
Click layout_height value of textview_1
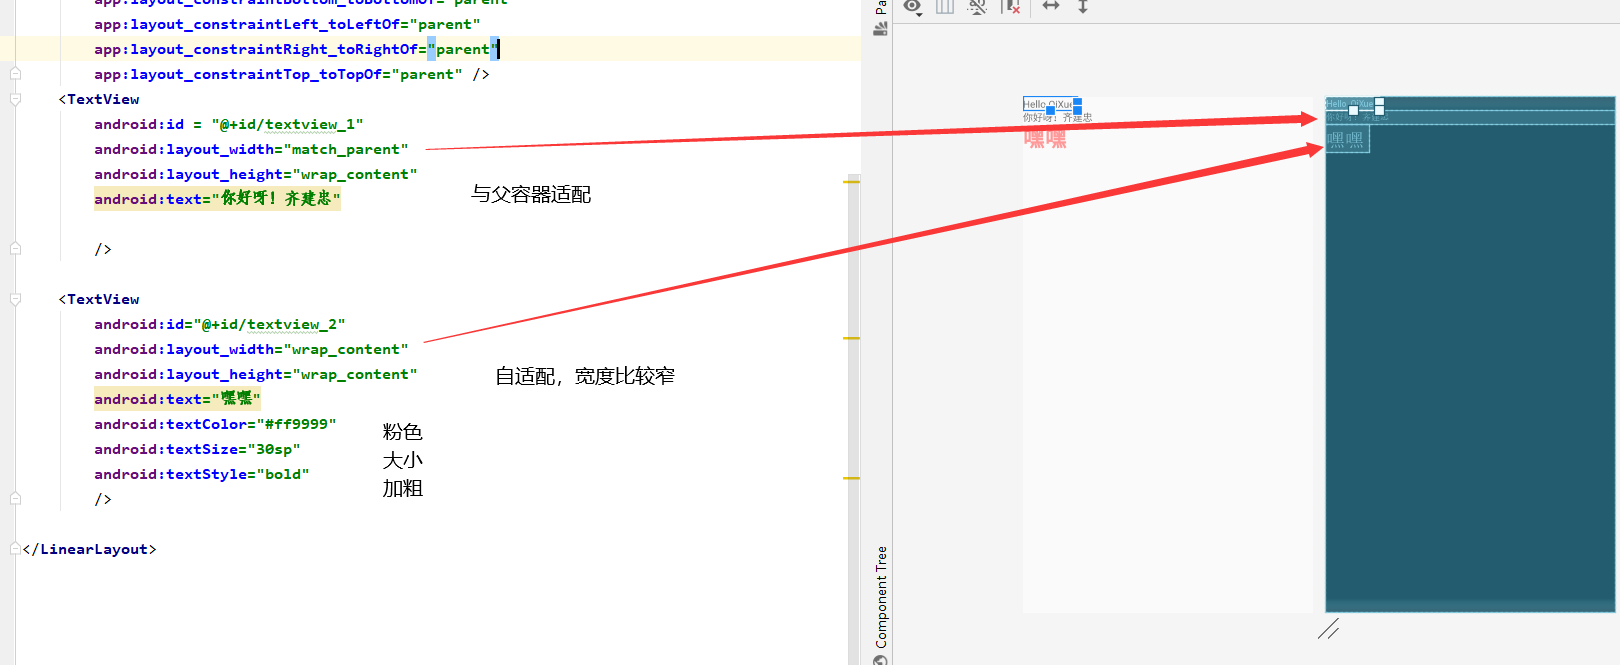point(355,174)
